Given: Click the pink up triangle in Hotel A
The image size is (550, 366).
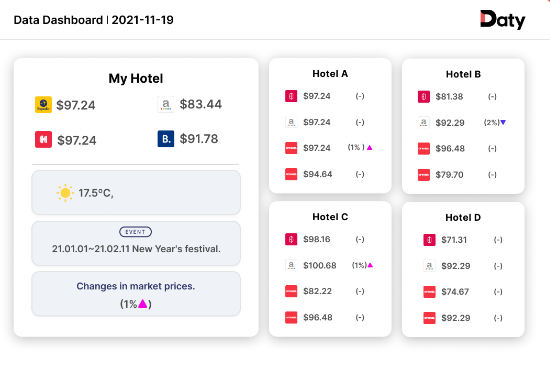Looking at the screenshot, I should (369, 148).
